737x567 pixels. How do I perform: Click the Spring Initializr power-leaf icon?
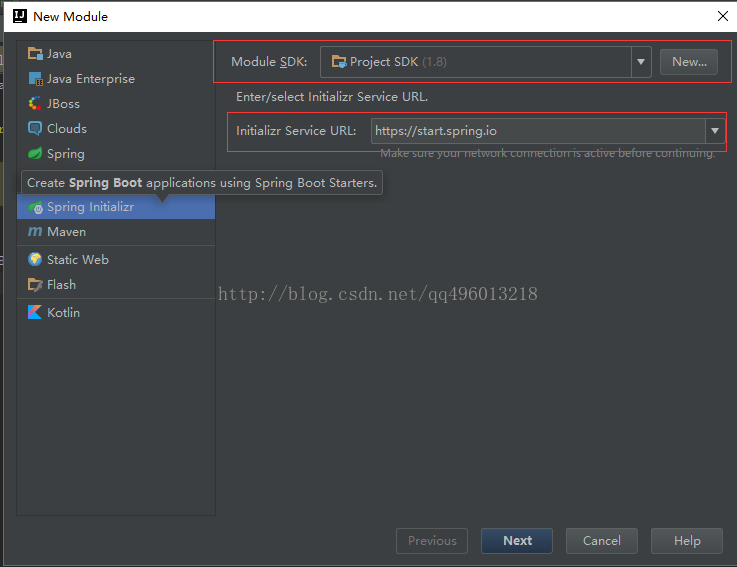tap(35, 207)
